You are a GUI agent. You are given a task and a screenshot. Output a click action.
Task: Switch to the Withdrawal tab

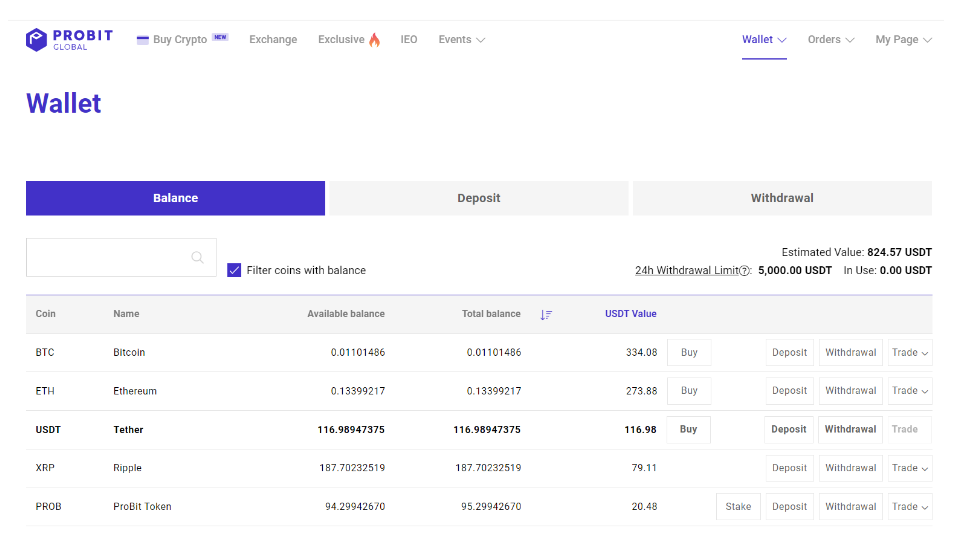[x=782, y=198]
